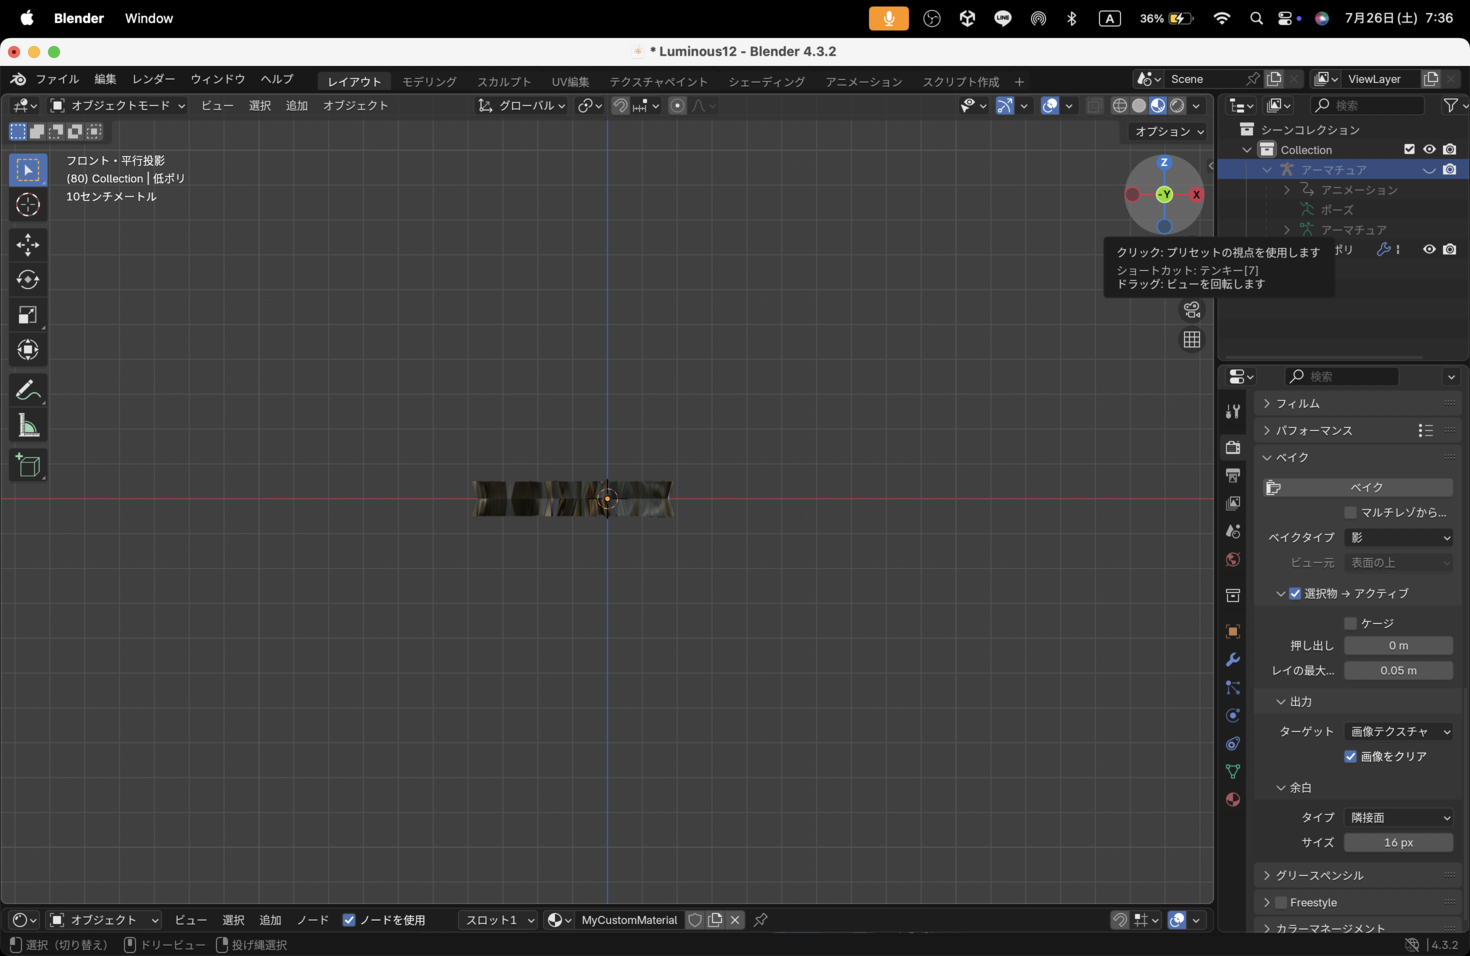Viewport: 1470px width, 956px height.
Task: Open the Physics properties tab
Action: click(x=1233, y=716)
